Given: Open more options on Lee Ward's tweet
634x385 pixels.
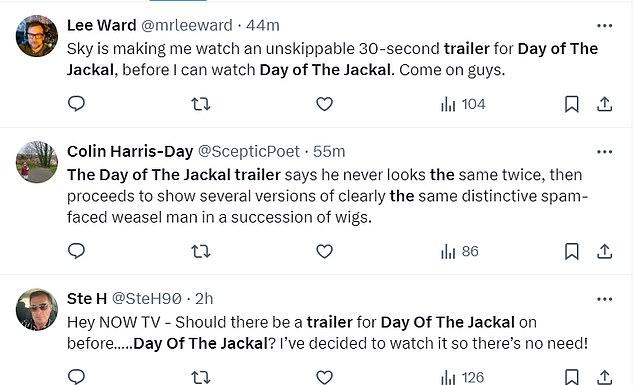Looking at the screenshot, I should click(x=604, y=26).
